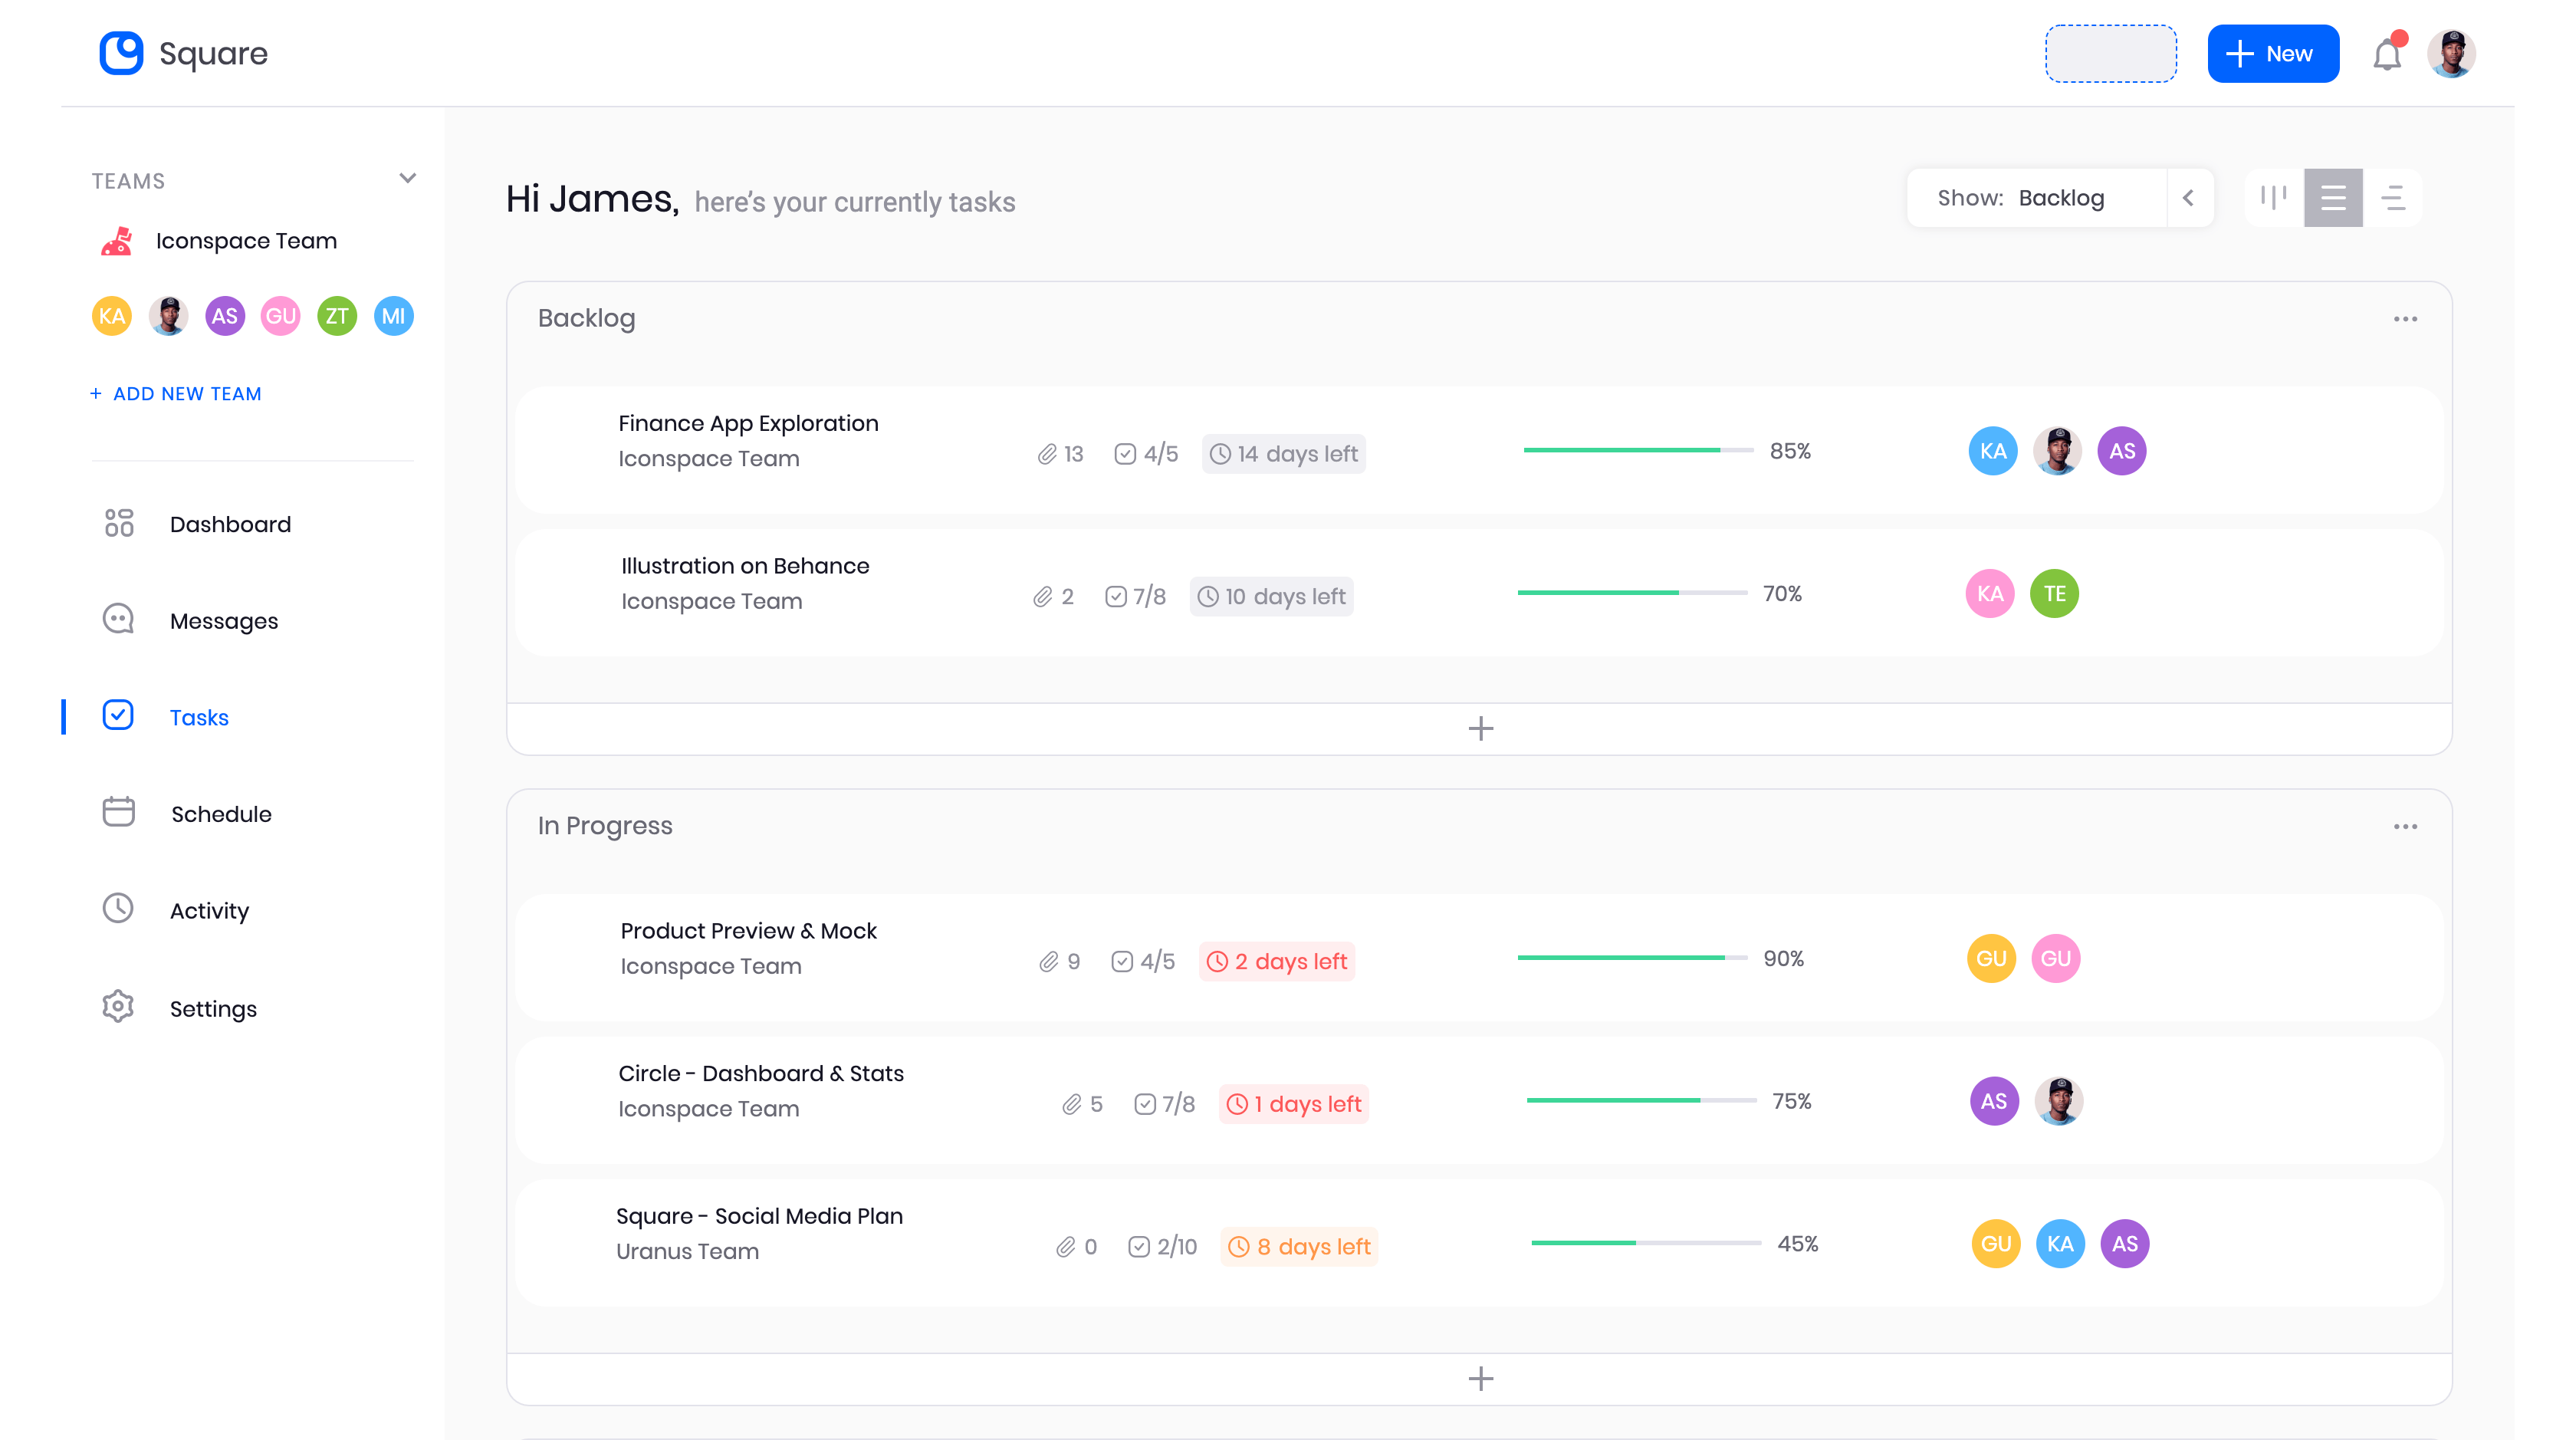Collapse the TEAMS section chevron
The image size is (2576, 1440).
406,177
